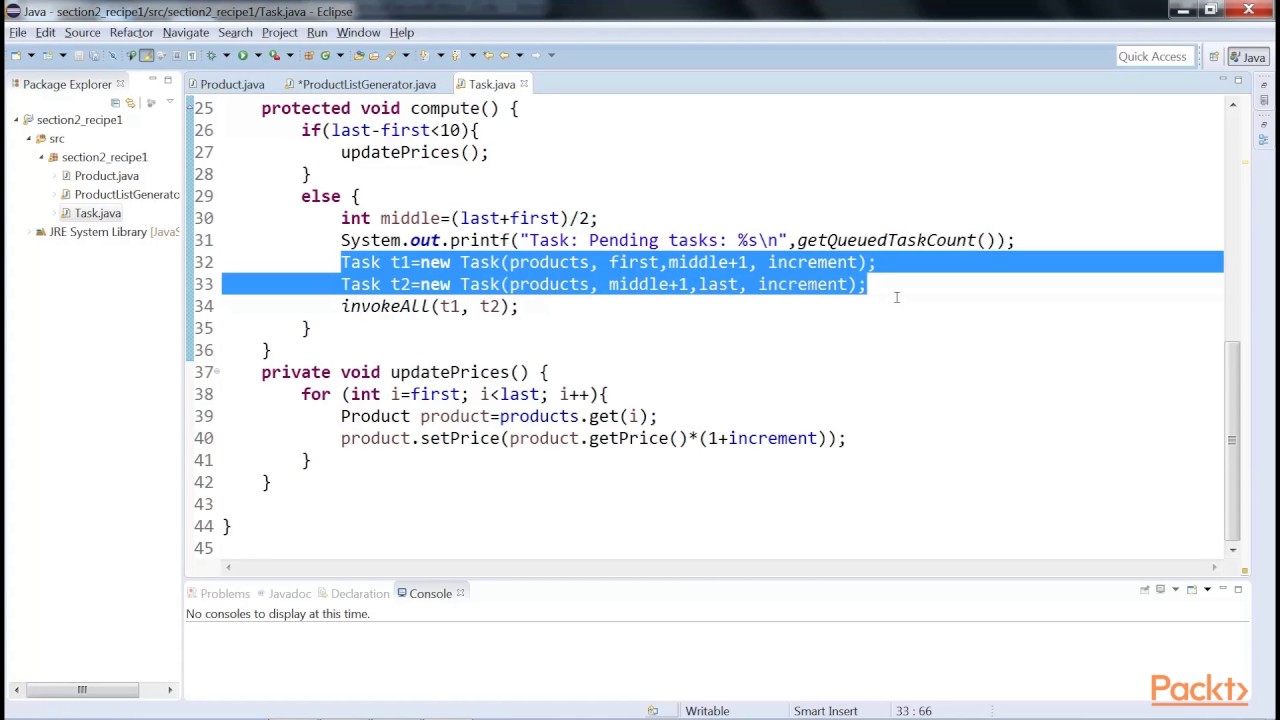This screenshot has width=1280, height=720.
Task: Maximize the Console panel
Action: click(x=1238, y=590)
